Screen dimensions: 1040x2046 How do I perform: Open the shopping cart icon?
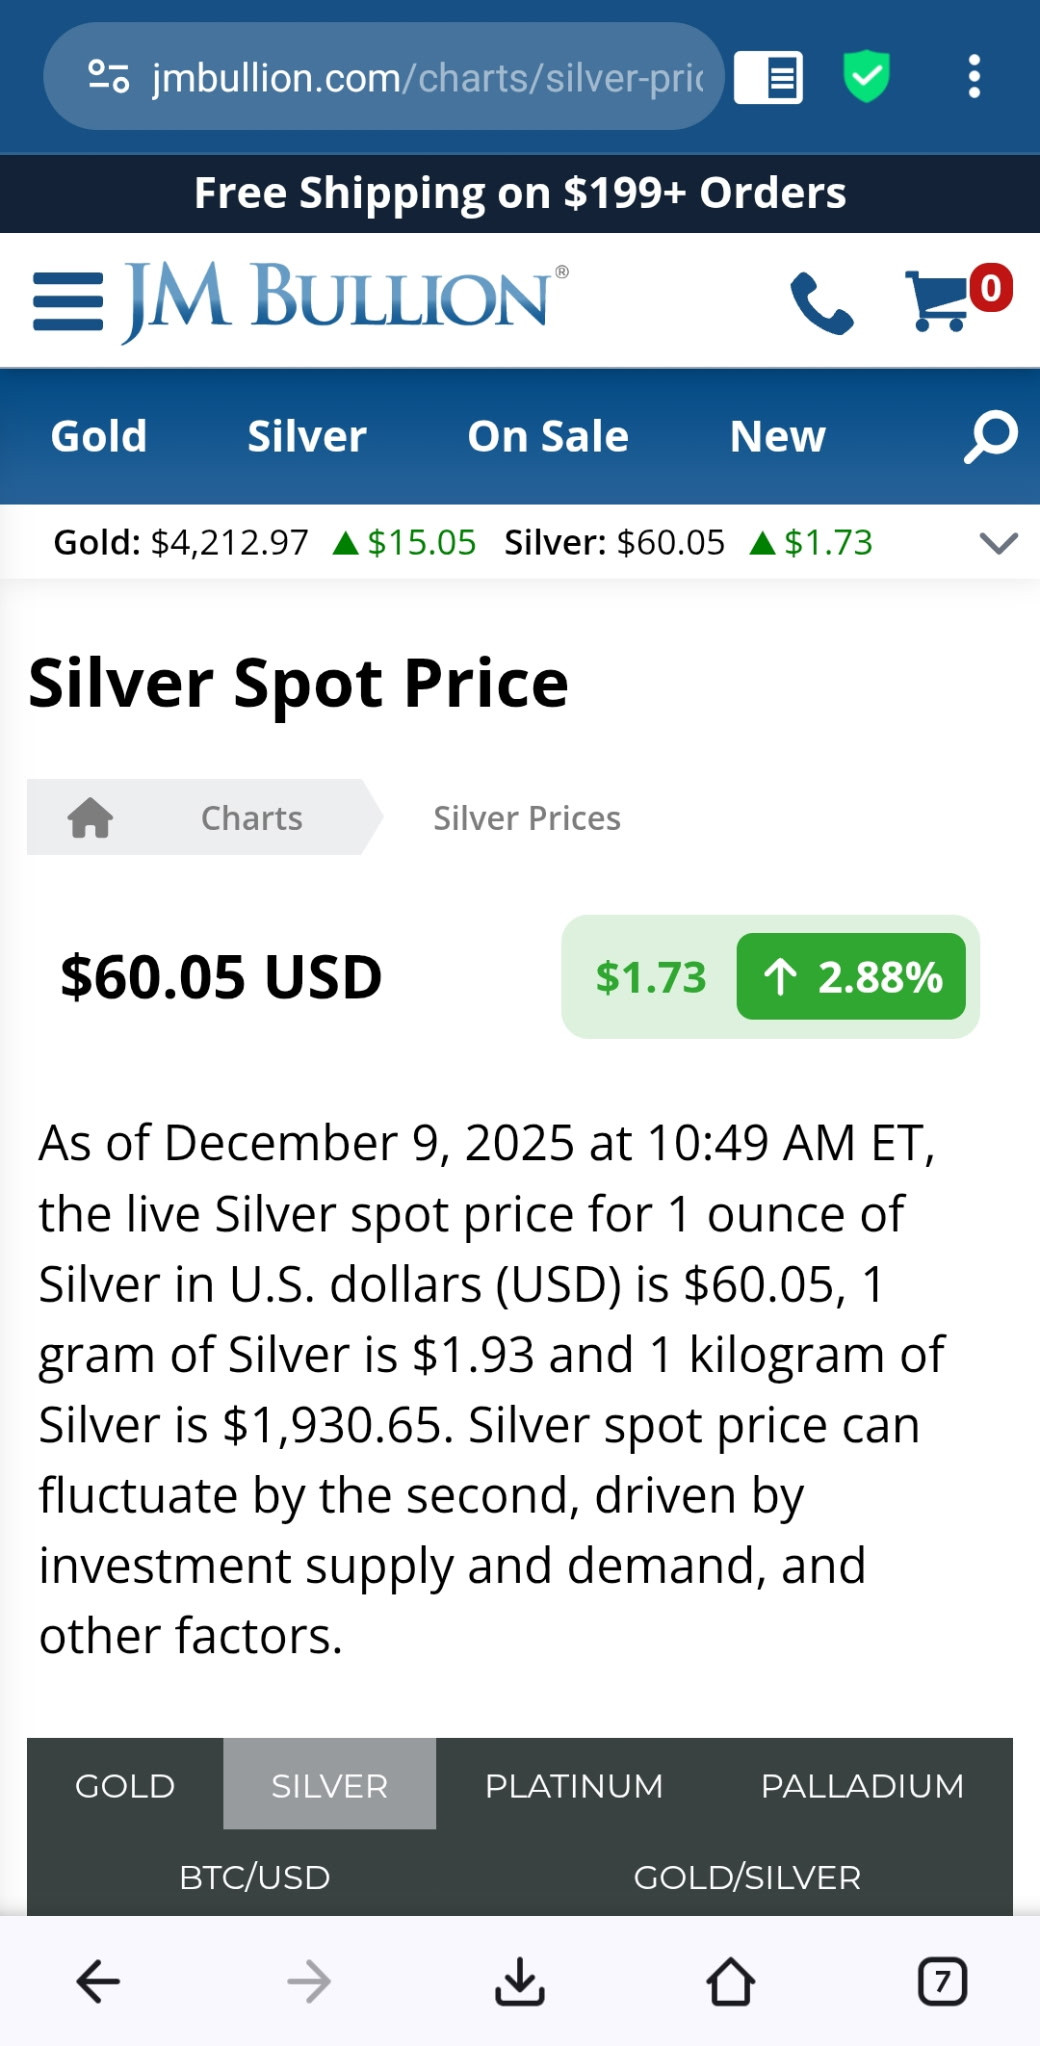(940, 300)
